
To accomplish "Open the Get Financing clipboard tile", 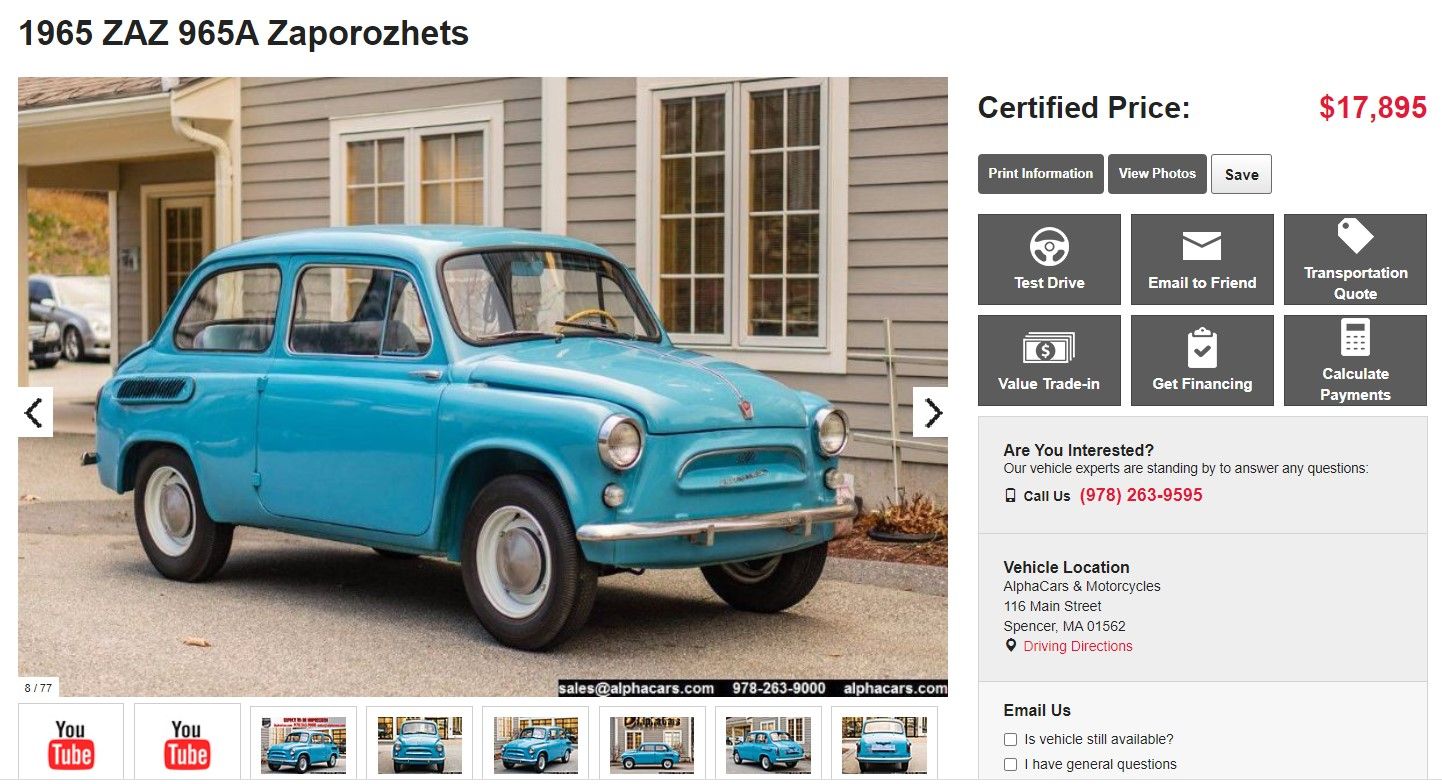I will click(x=1202, y=360).
